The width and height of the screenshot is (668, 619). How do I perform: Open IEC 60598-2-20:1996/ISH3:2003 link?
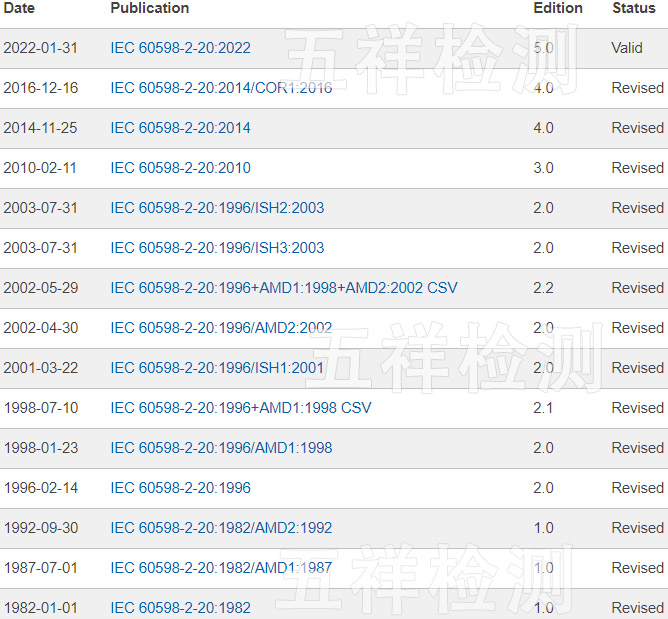(217, 248)
